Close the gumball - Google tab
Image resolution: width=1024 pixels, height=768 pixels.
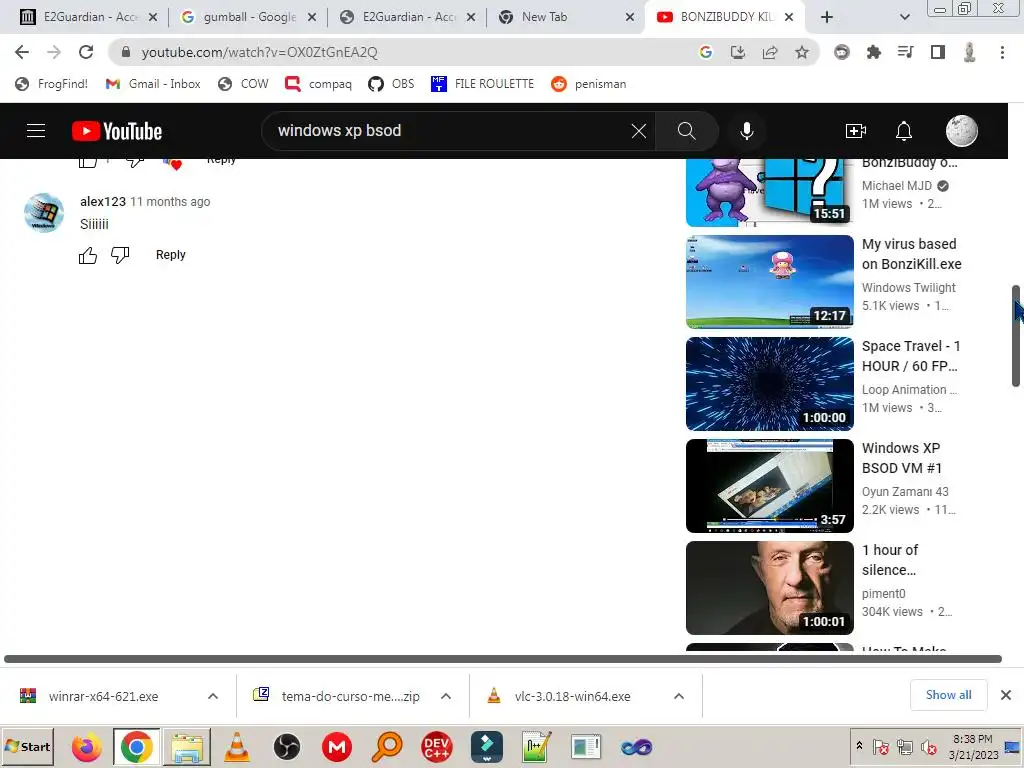(312, 17)
